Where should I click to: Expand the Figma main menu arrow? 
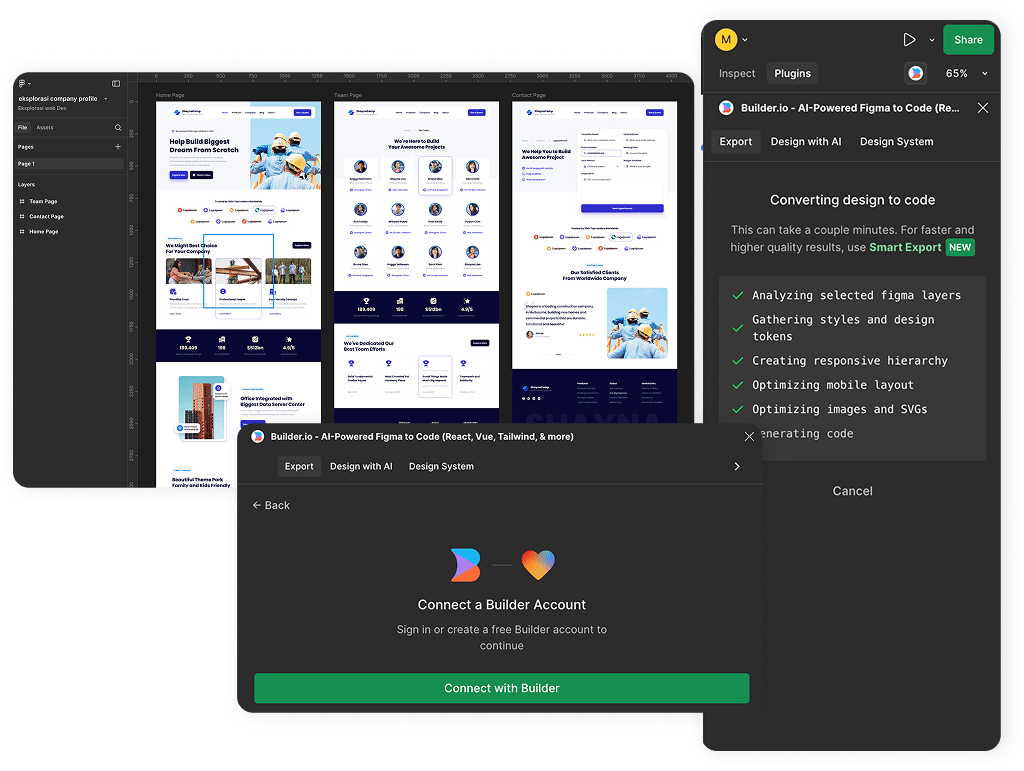29,84
